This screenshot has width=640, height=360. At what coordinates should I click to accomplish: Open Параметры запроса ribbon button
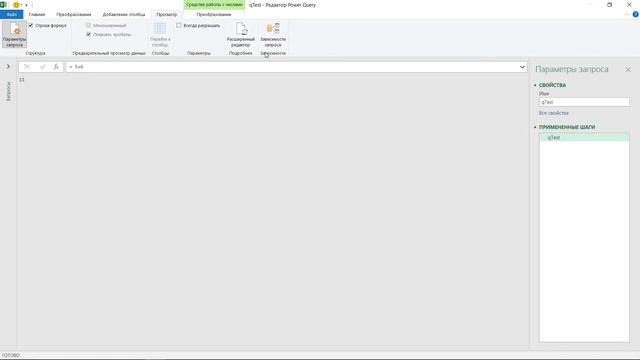click(14, 35)
